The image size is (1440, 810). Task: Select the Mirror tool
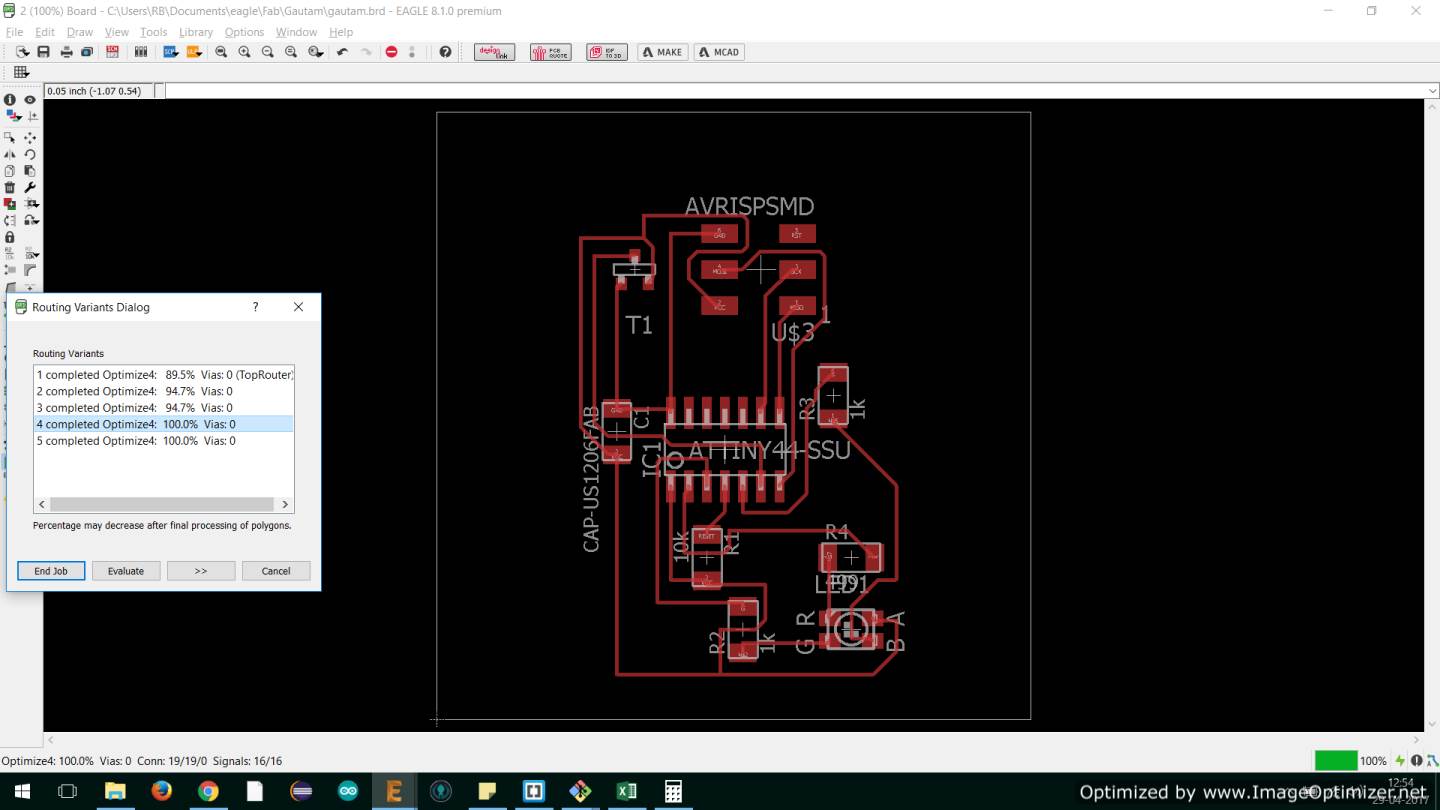tap(10, 154)
